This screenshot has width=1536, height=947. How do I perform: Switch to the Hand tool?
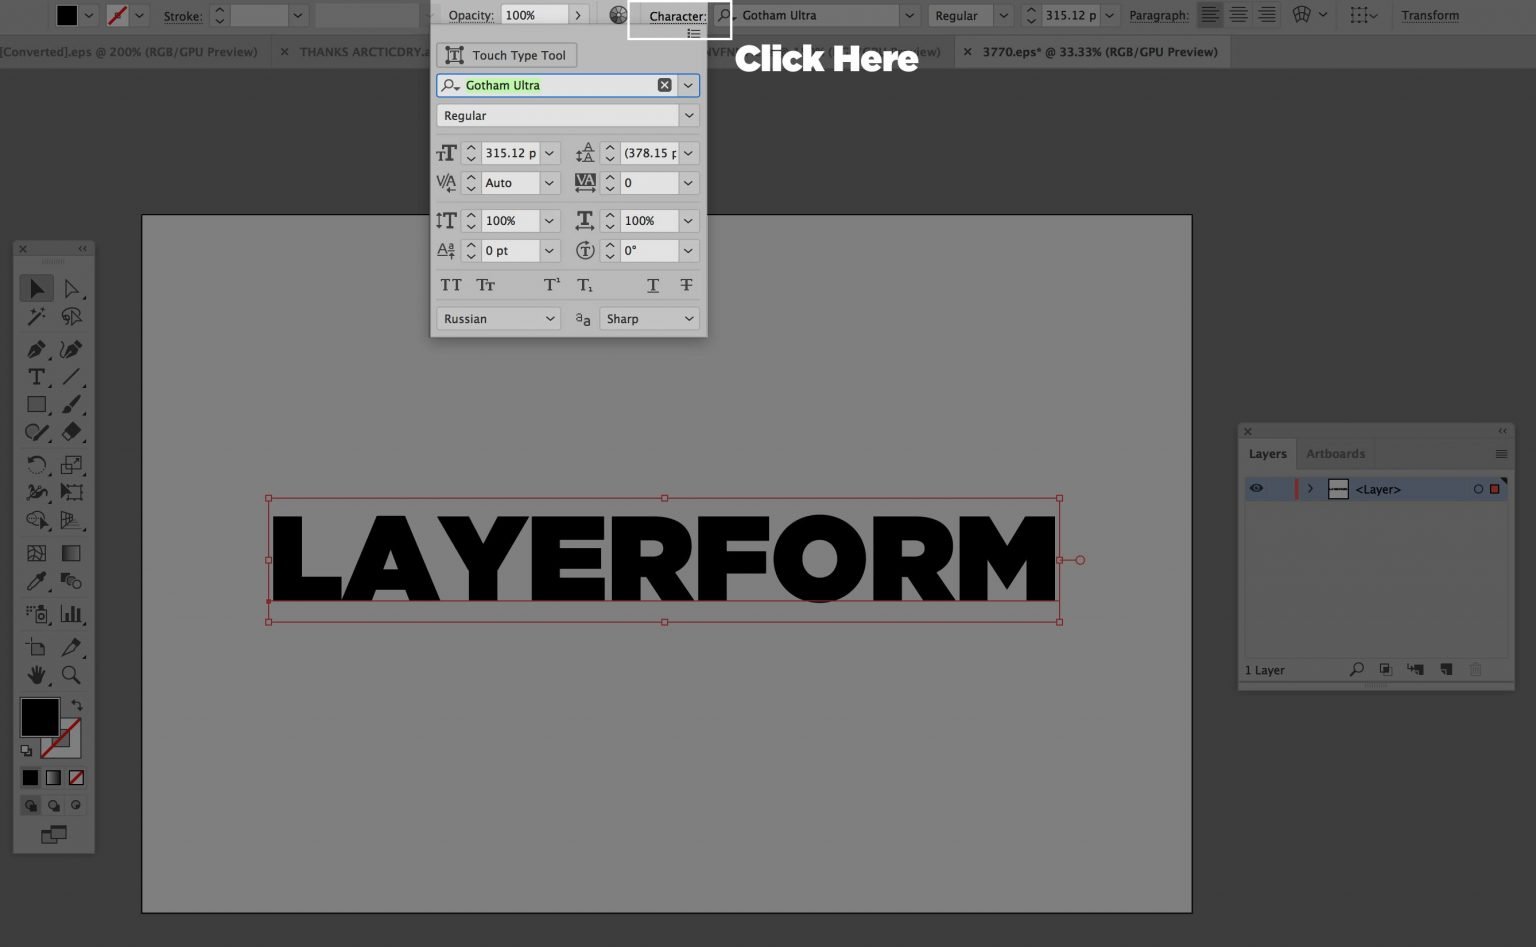pyautogui.click(x=36, y=675)
